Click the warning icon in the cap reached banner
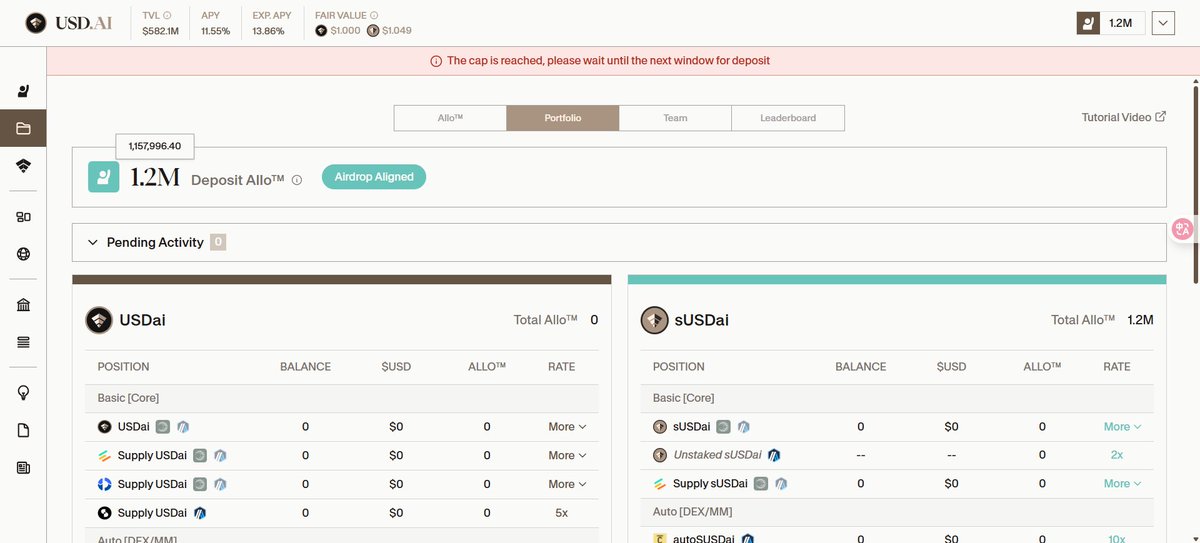 click(x=436, y=61)
